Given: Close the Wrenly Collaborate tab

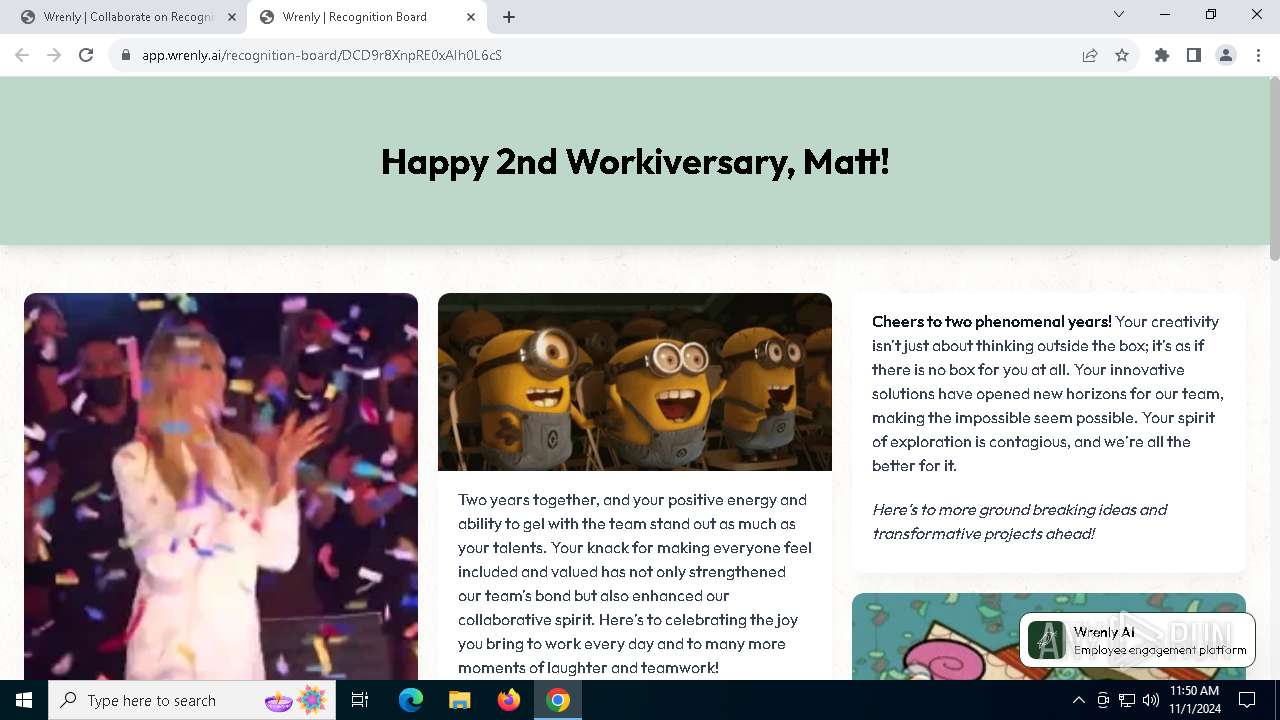Looking at the screenshot, I should click(x=232, y=17).
